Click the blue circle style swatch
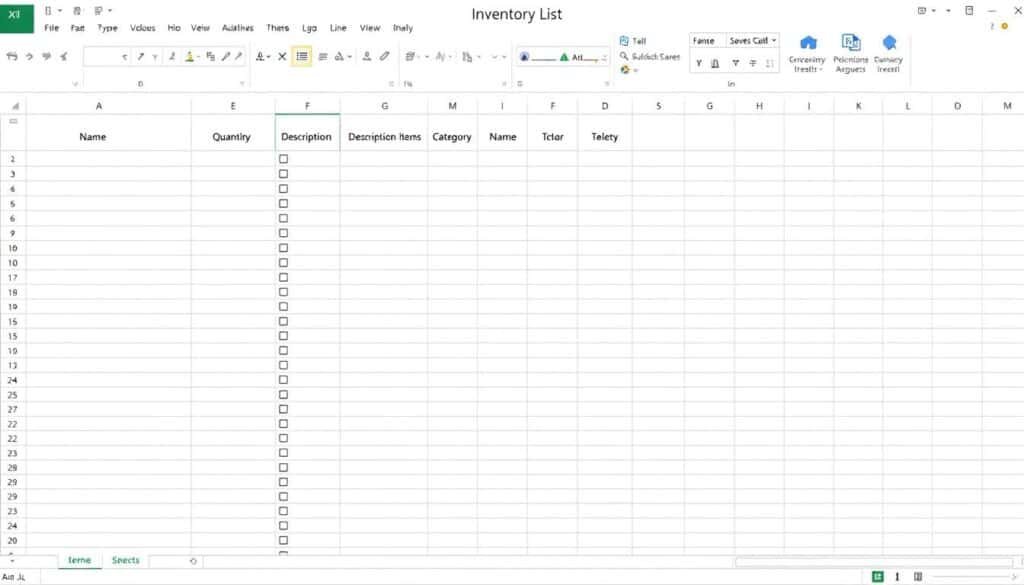1024x585 pixels. tap(524, 57)
